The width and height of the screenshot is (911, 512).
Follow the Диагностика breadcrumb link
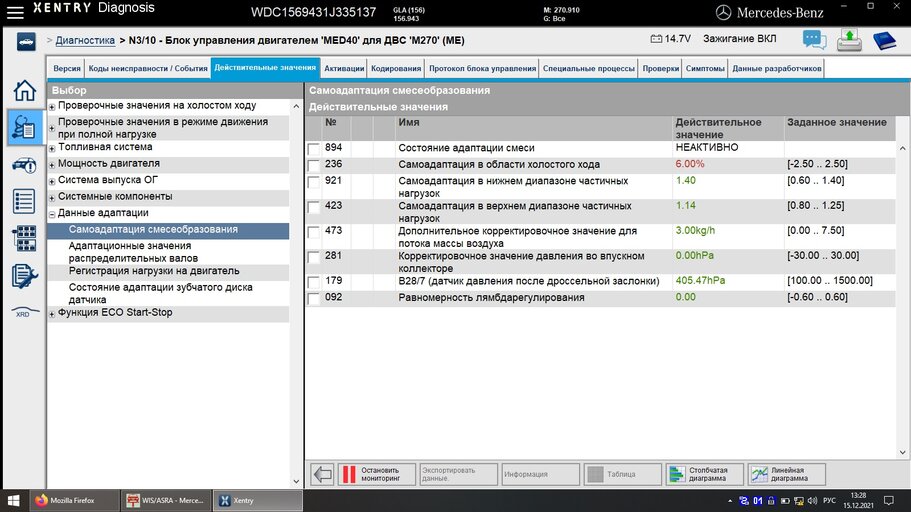click(x=85, y=41)
